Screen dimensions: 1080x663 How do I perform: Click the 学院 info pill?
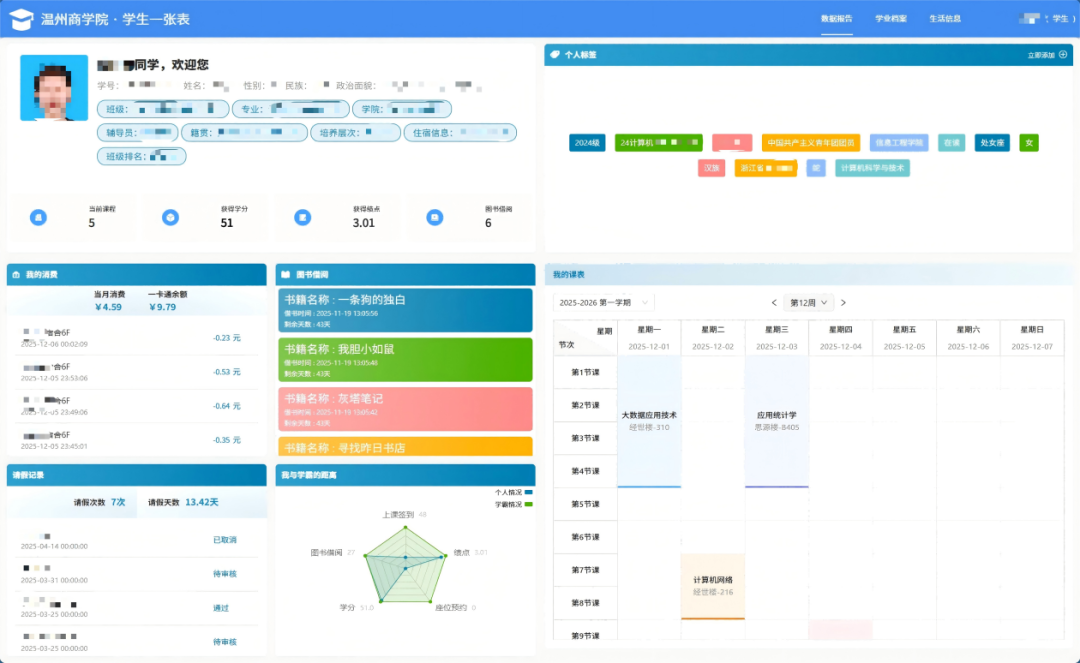click(x=402, y=109)
